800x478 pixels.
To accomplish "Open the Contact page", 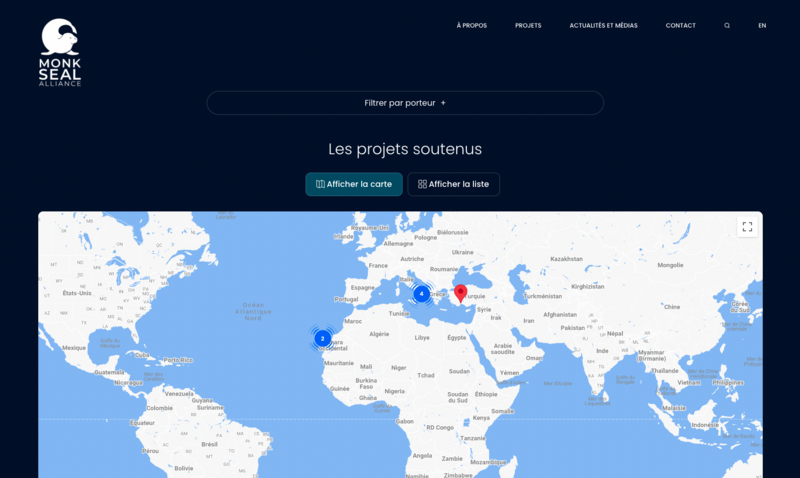I will coord(680,26).
